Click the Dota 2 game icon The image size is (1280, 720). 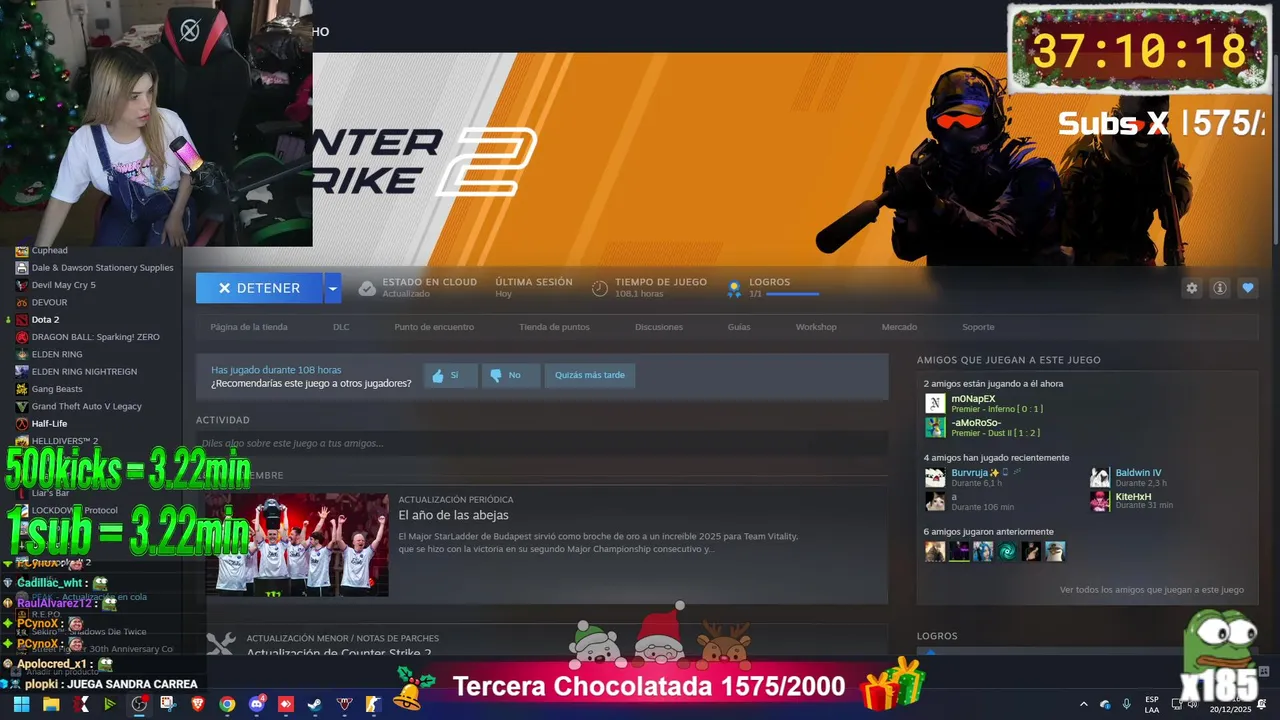click(x=22, y=320)
